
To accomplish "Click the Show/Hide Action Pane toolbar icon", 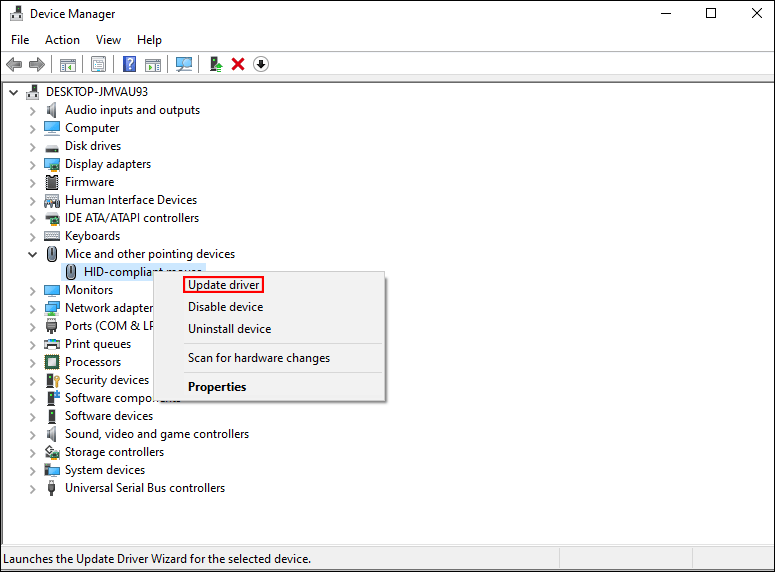I will 153,65.
